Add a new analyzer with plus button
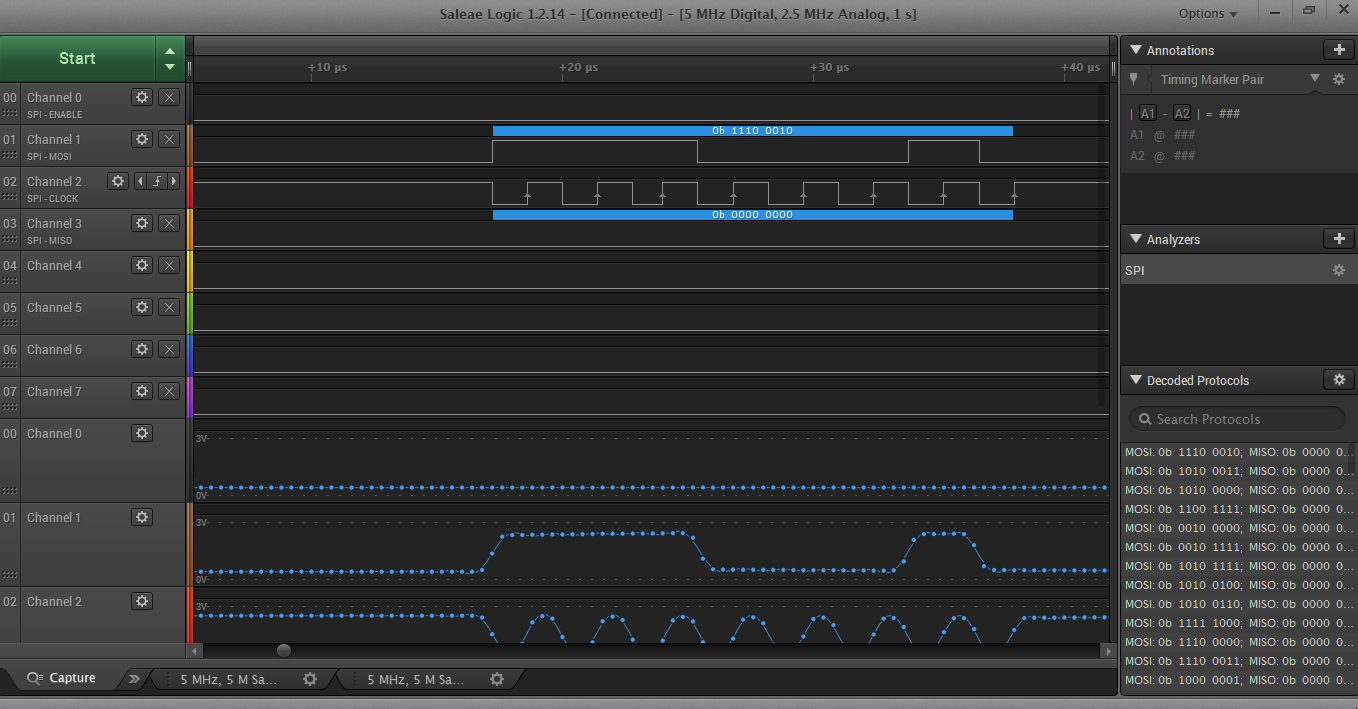Image resolution: width=1358 pixels, height=709 pixels. coord(1338,239)
